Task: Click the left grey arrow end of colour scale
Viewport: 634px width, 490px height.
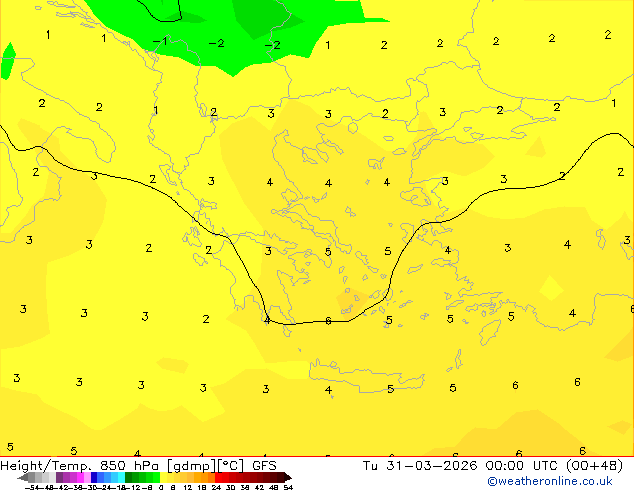Action: (23, 478)
